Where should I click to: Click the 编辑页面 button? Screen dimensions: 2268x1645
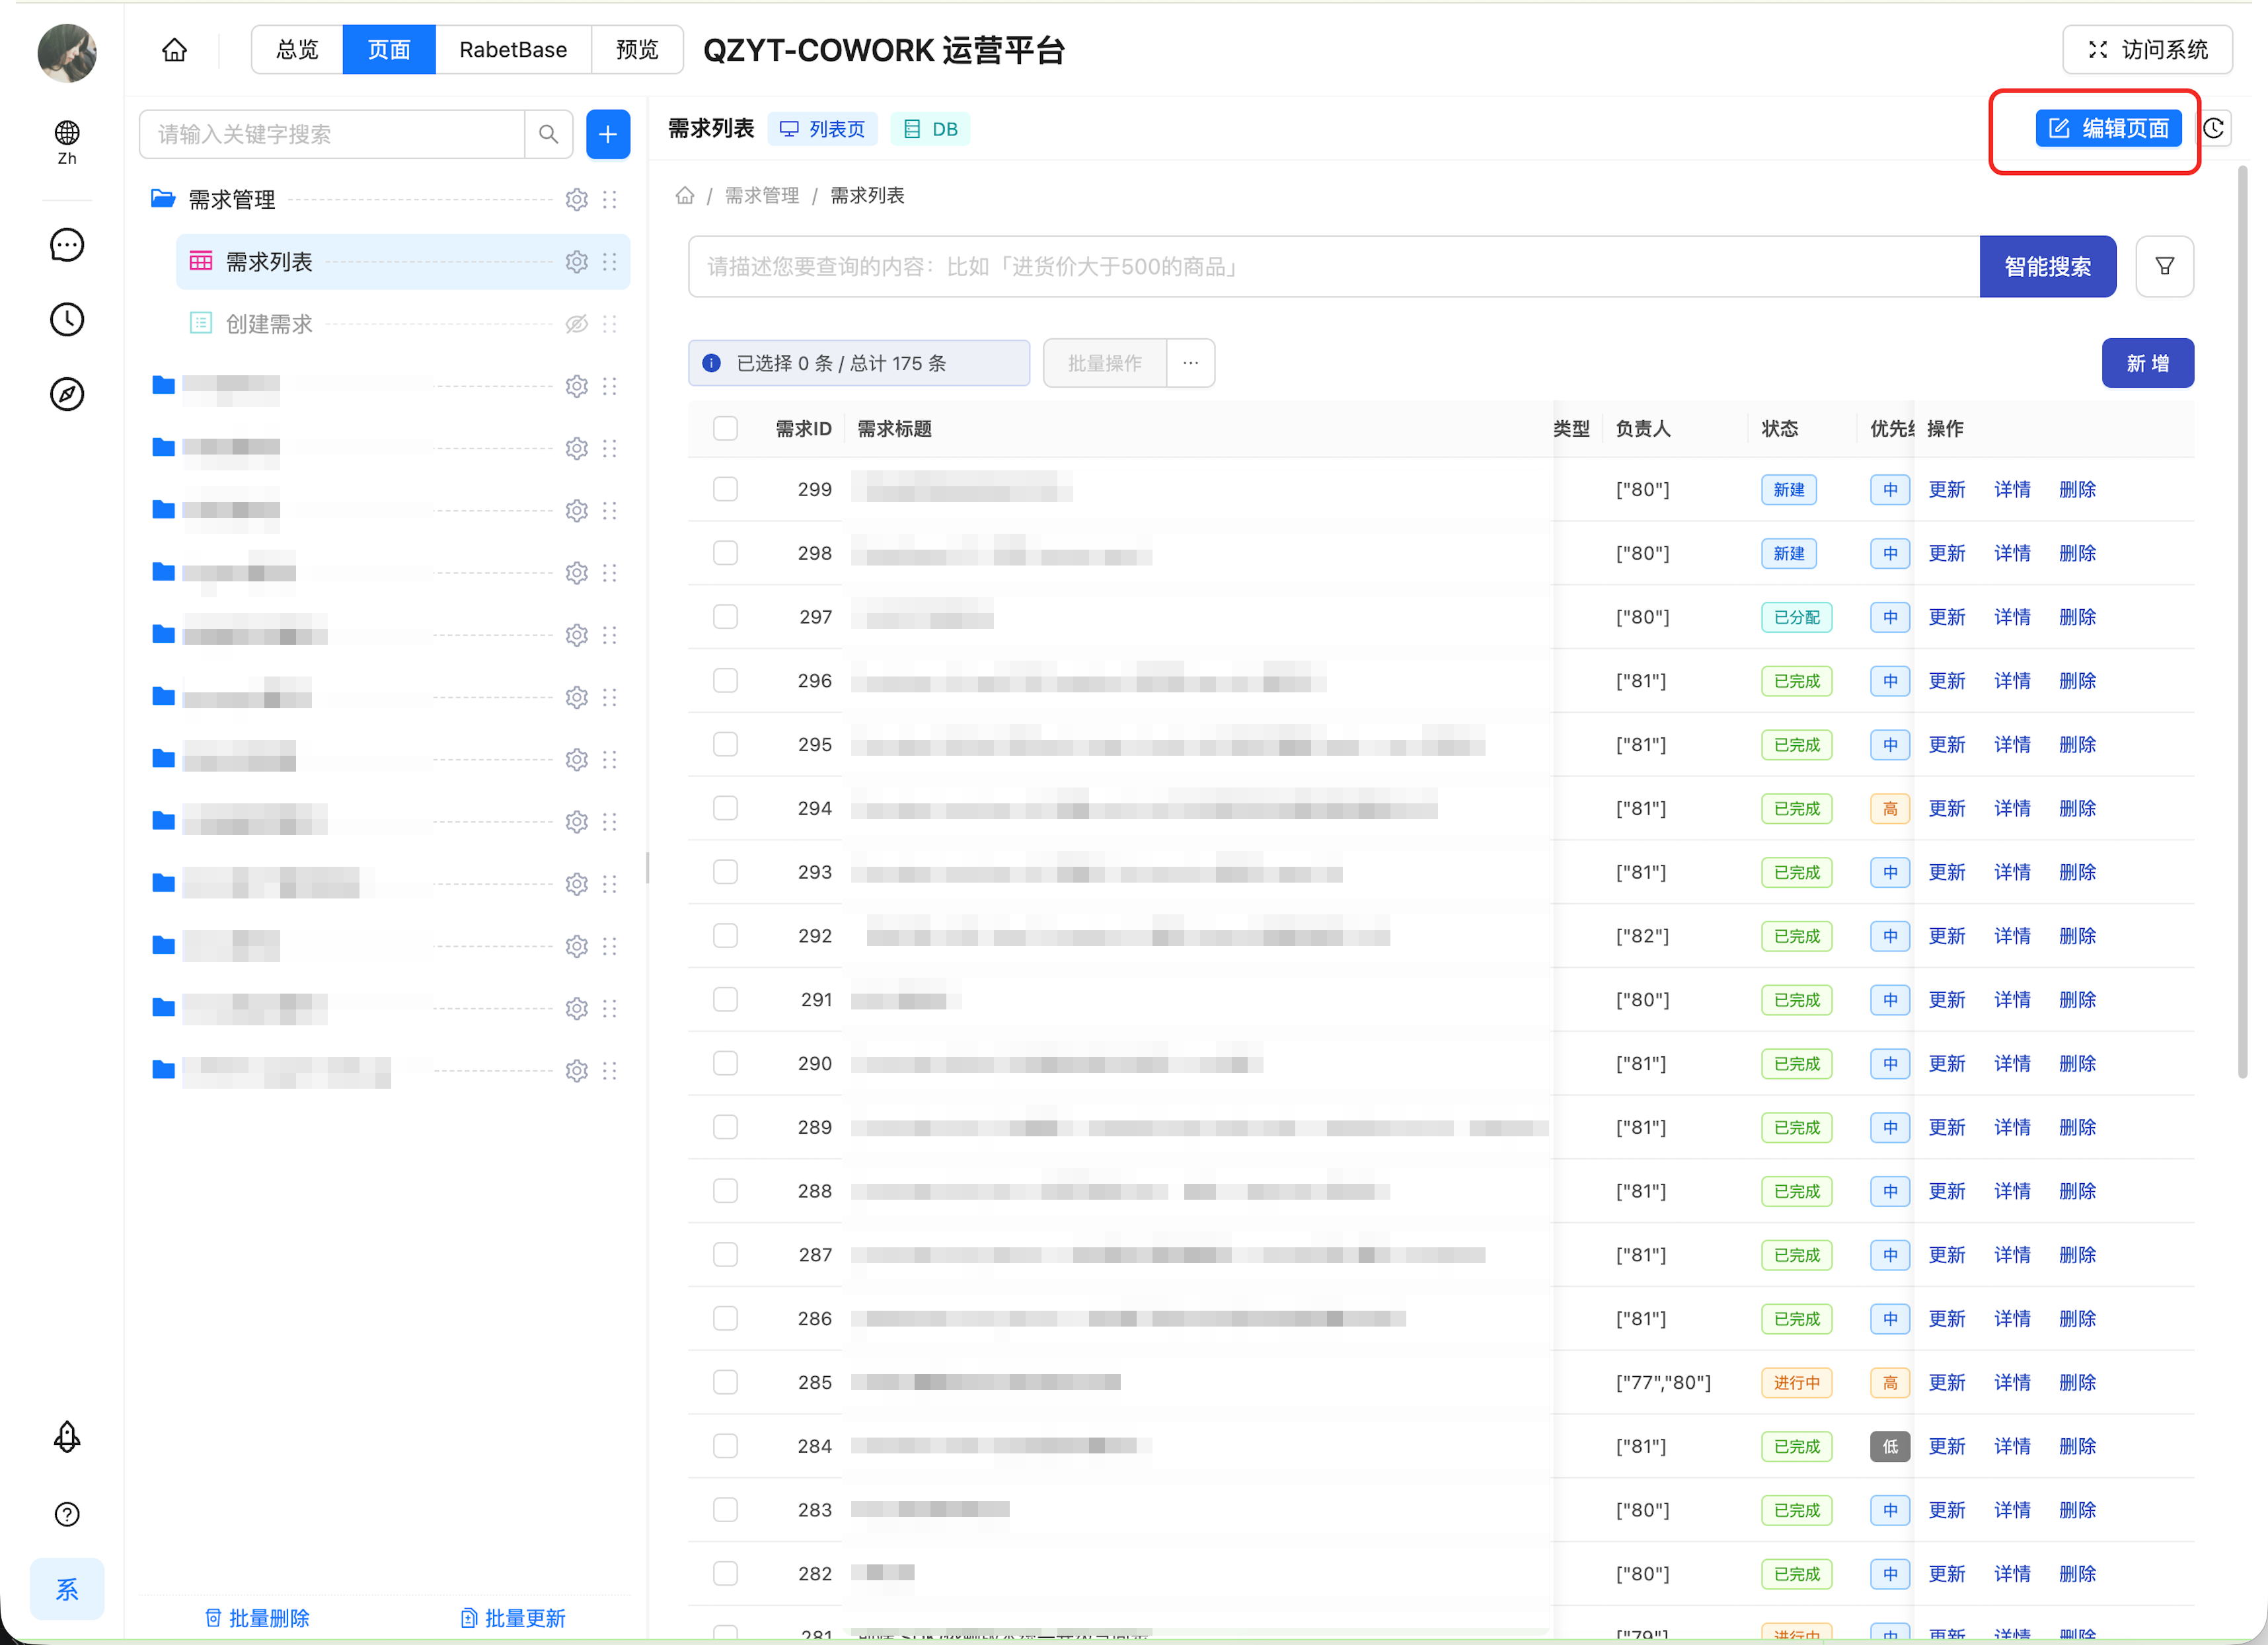click(x=2109, y=129)
